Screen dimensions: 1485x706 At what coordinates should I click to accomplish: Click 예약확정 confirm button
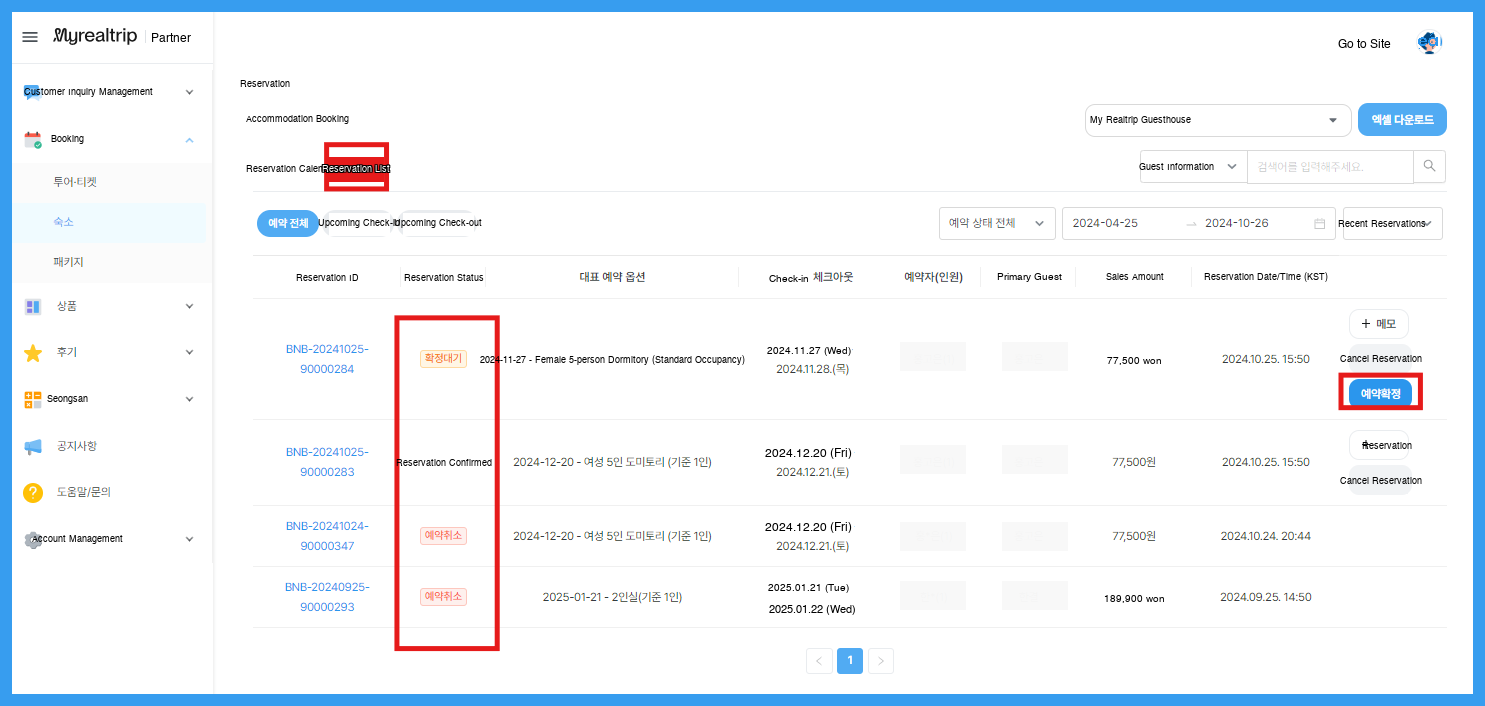pos(1380,394)
